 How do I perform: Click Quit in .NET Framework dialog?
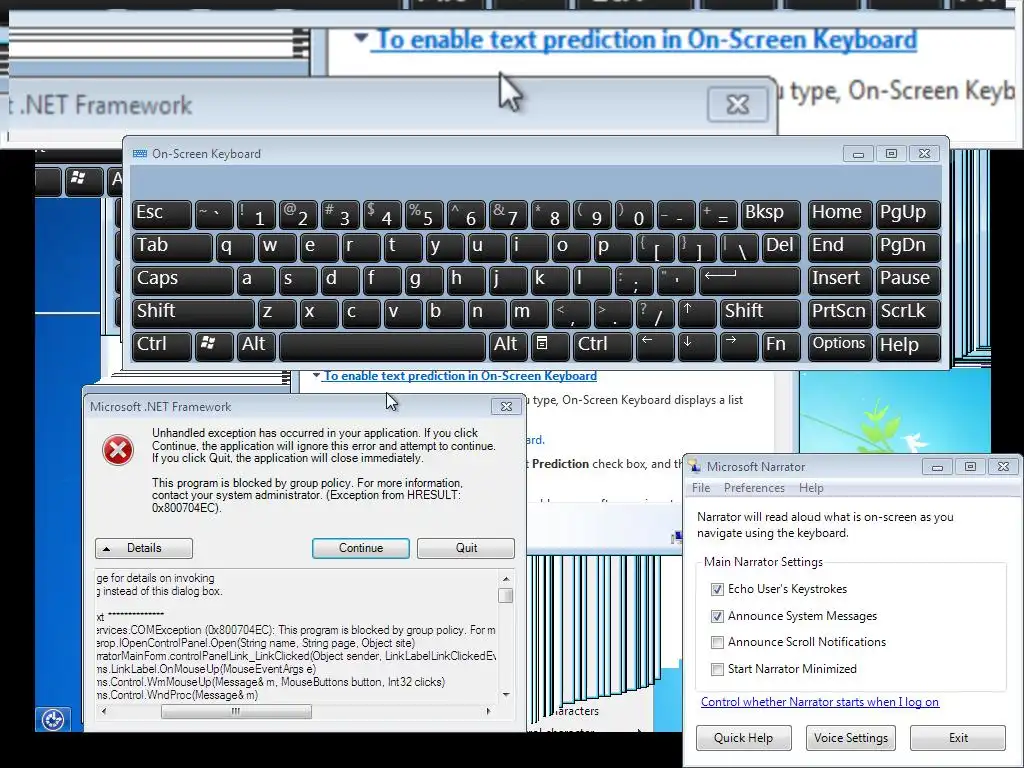(x=466, y=548)
